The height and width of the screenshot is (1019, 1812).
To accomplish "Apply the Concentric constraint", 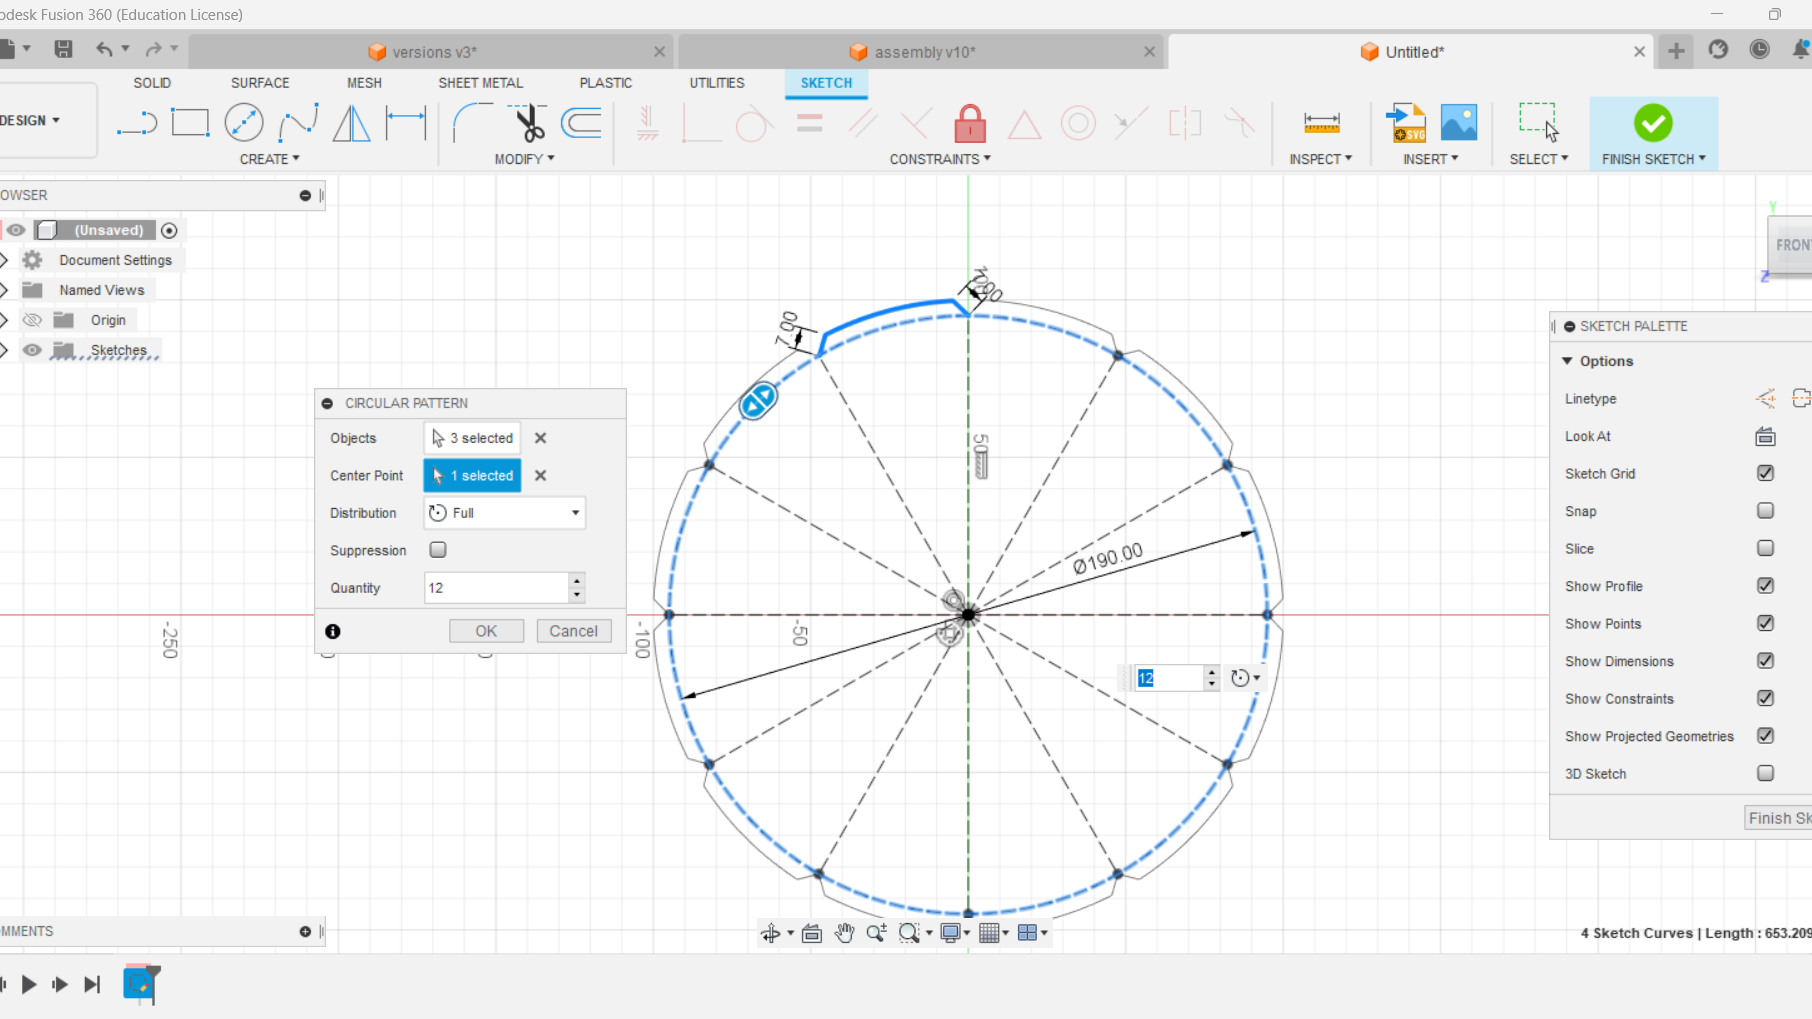I will click(1078, 123).
